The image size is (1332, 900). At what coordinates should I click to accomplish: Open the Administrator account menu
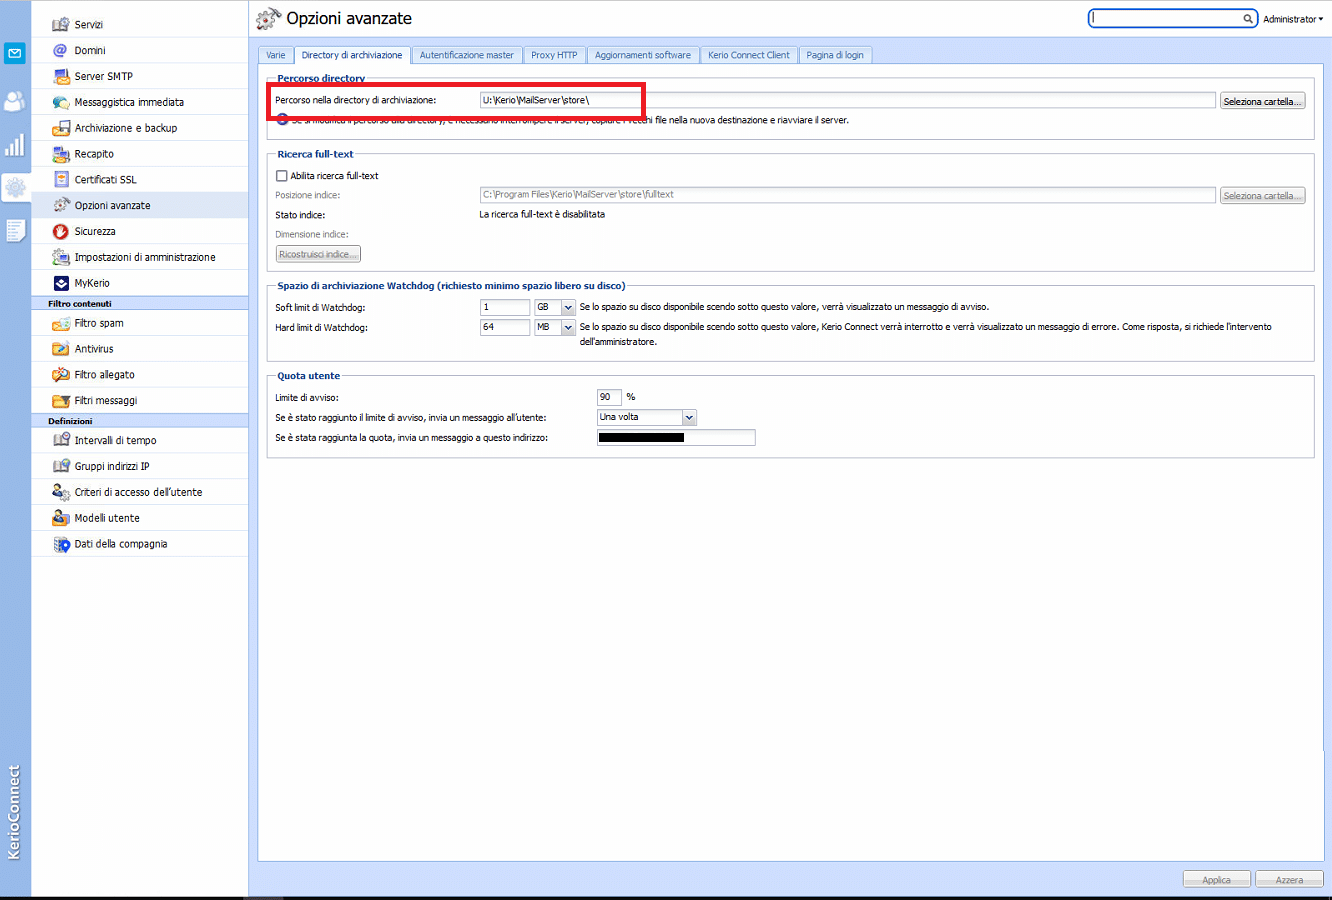1292,19
